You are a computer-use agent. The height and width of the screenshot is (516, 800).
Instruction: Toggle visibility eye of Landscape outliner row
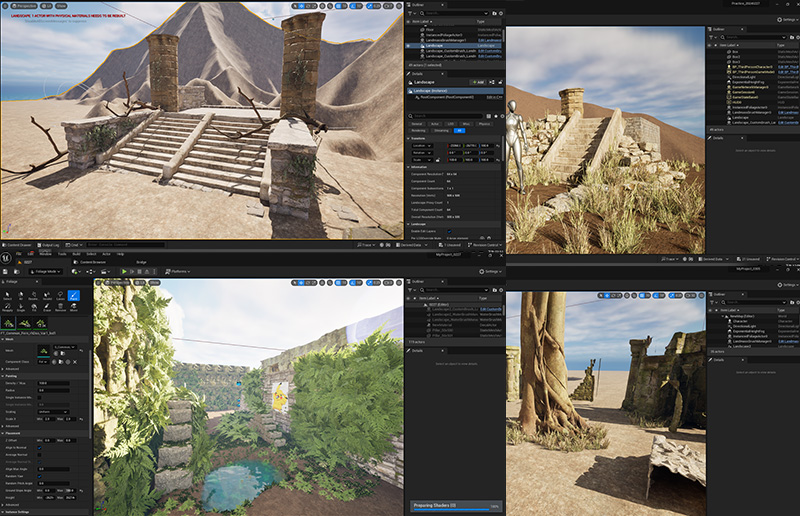pos(408,45)
